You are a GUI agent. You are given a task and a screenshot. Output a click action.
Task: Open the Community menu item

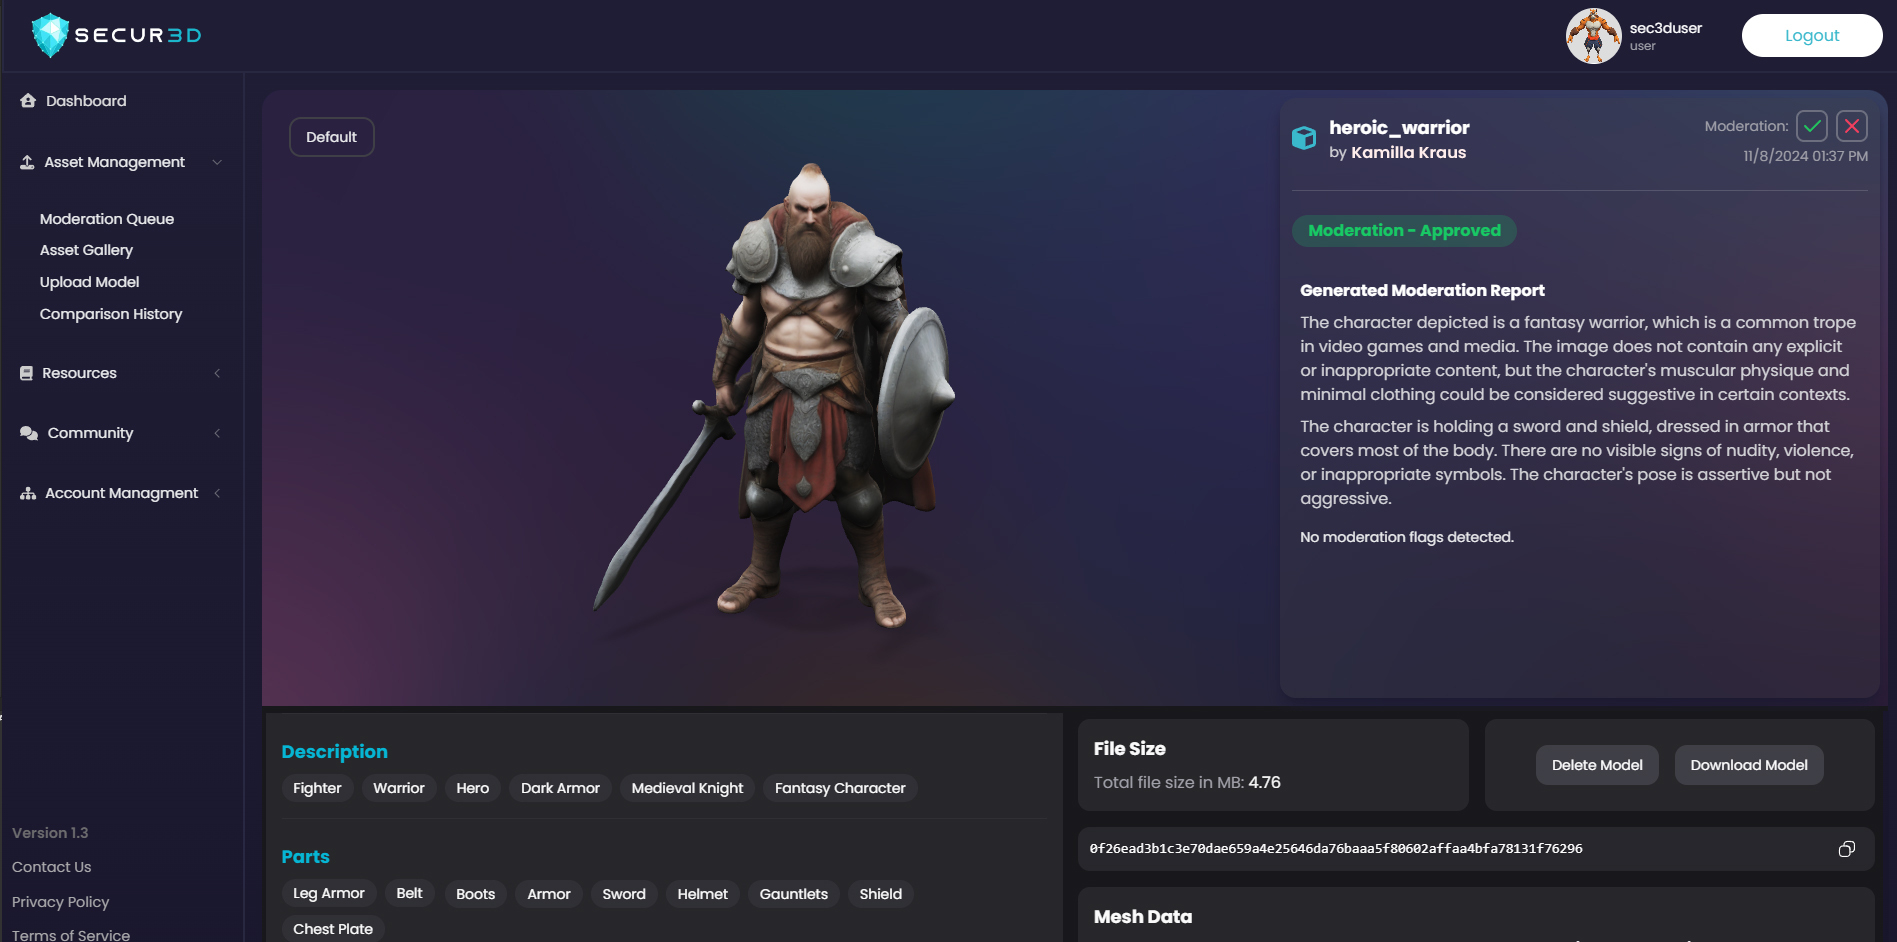click(x=90, y=433)
